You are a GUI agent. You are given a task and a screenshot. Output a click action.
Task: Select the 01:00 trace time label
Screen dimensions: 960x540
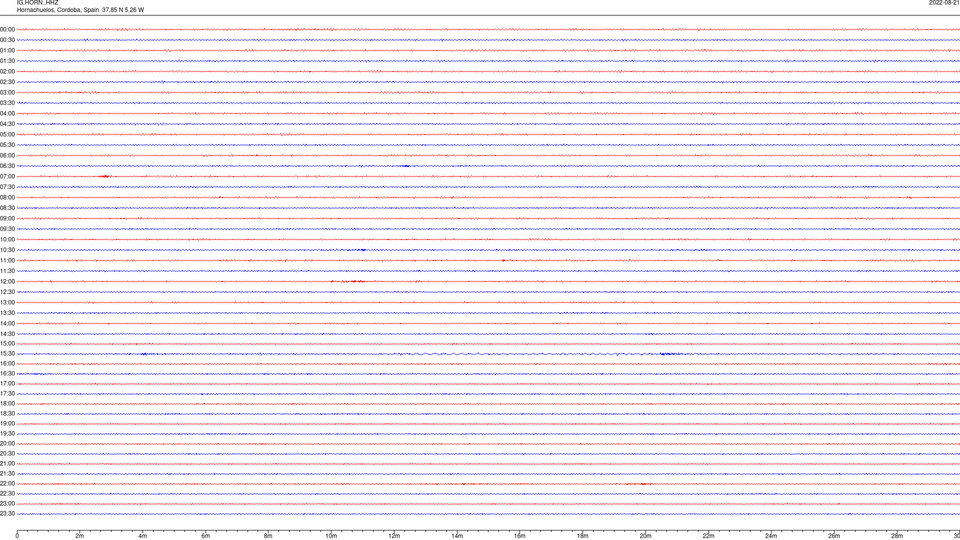pyautogui.click(x=7, y=50)
